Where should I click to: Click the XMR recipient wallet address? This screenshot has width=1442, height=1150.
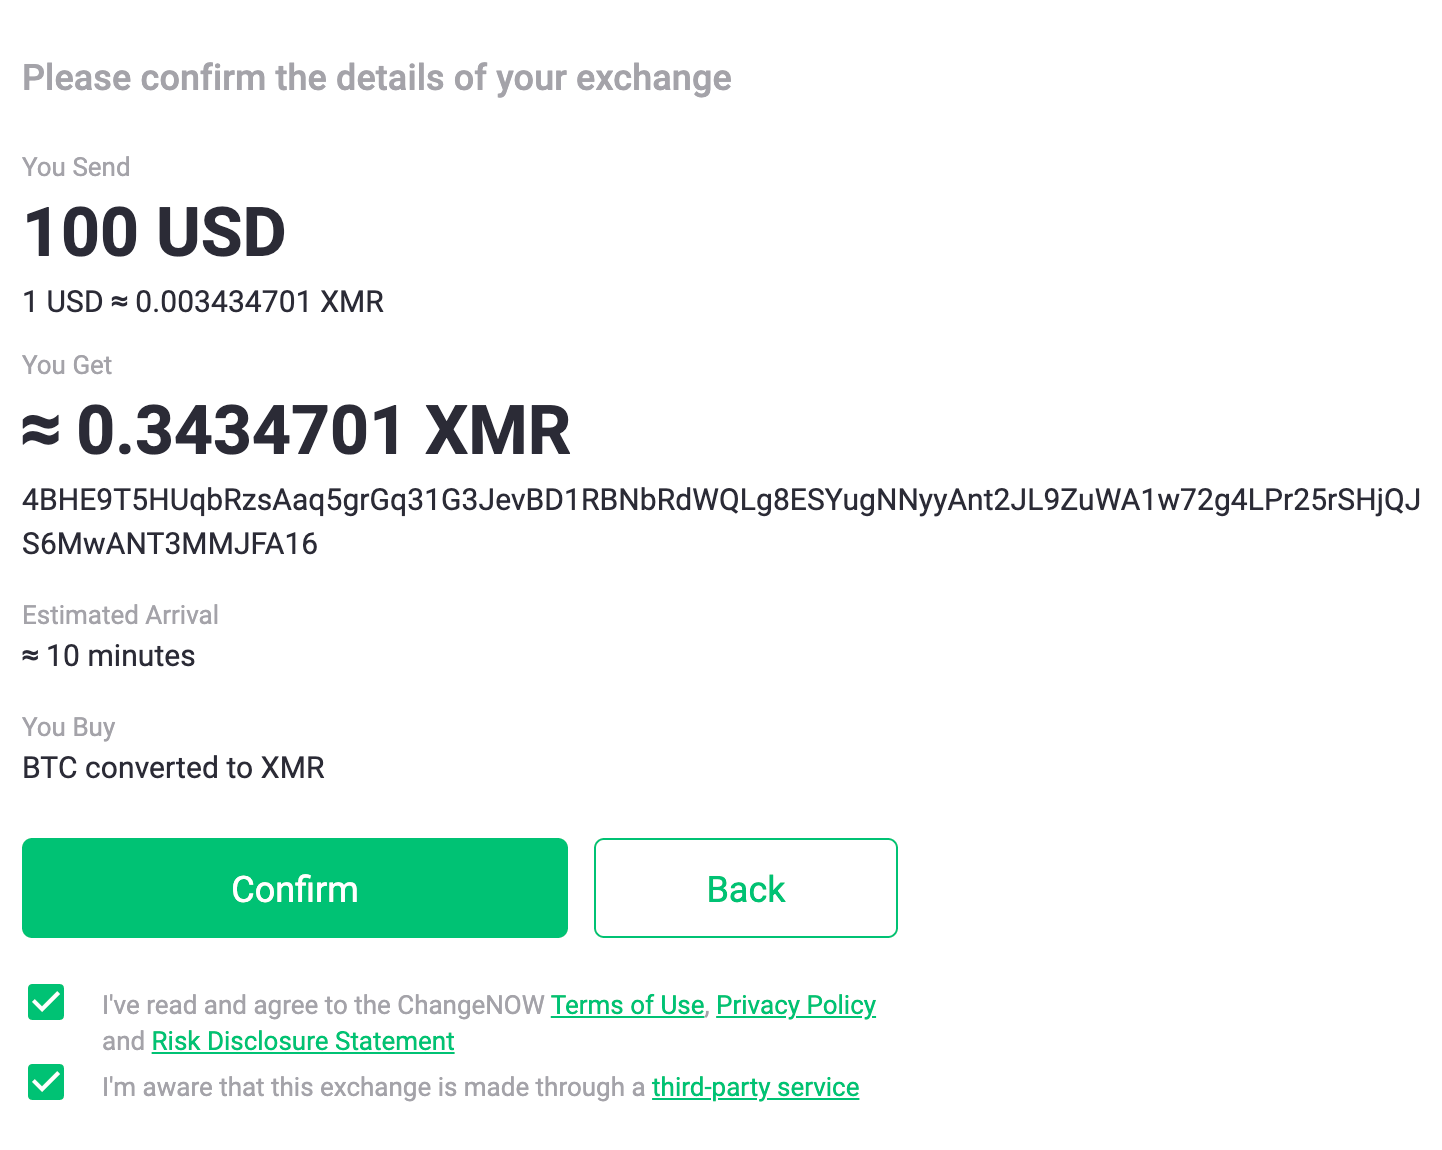720,500
